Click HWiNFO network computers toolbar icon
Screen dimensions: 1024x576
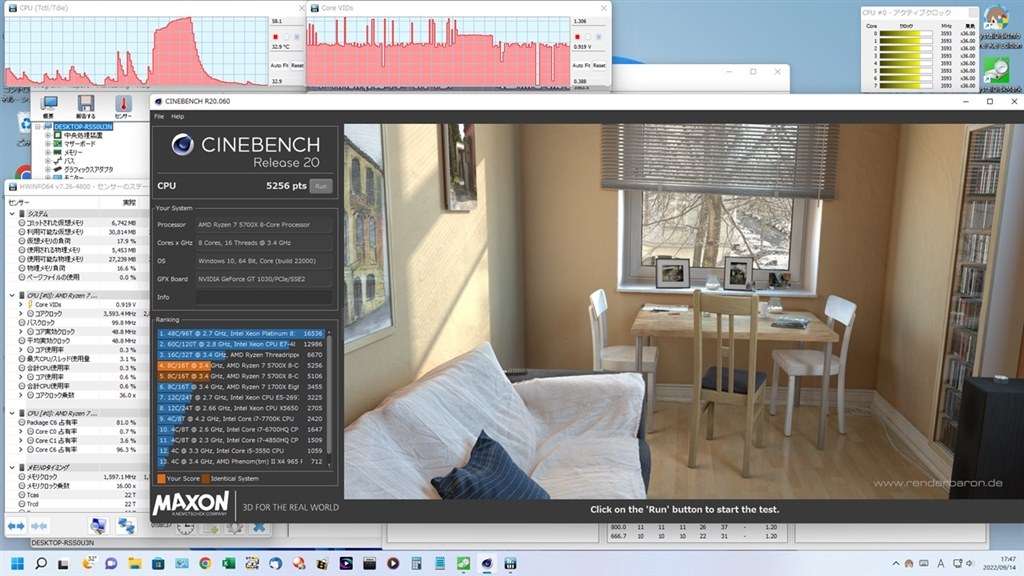click(x=125, y=526)
